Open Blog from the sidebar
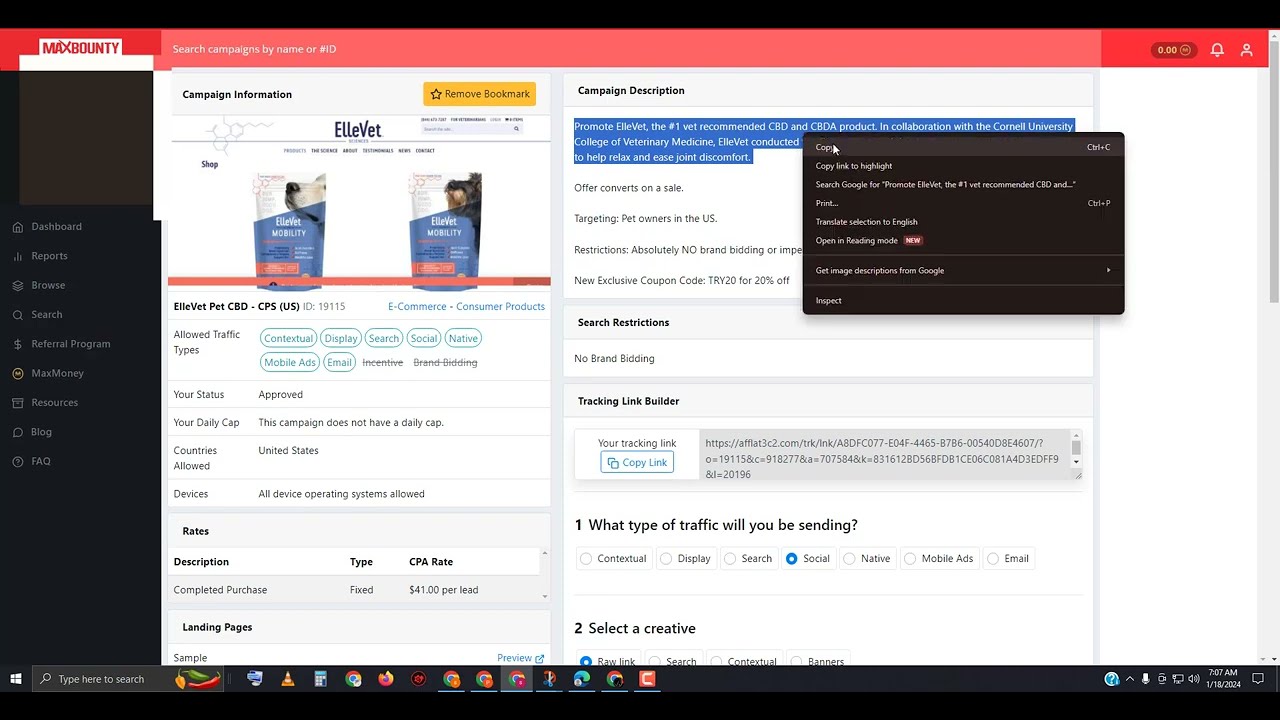 point(41,432)
